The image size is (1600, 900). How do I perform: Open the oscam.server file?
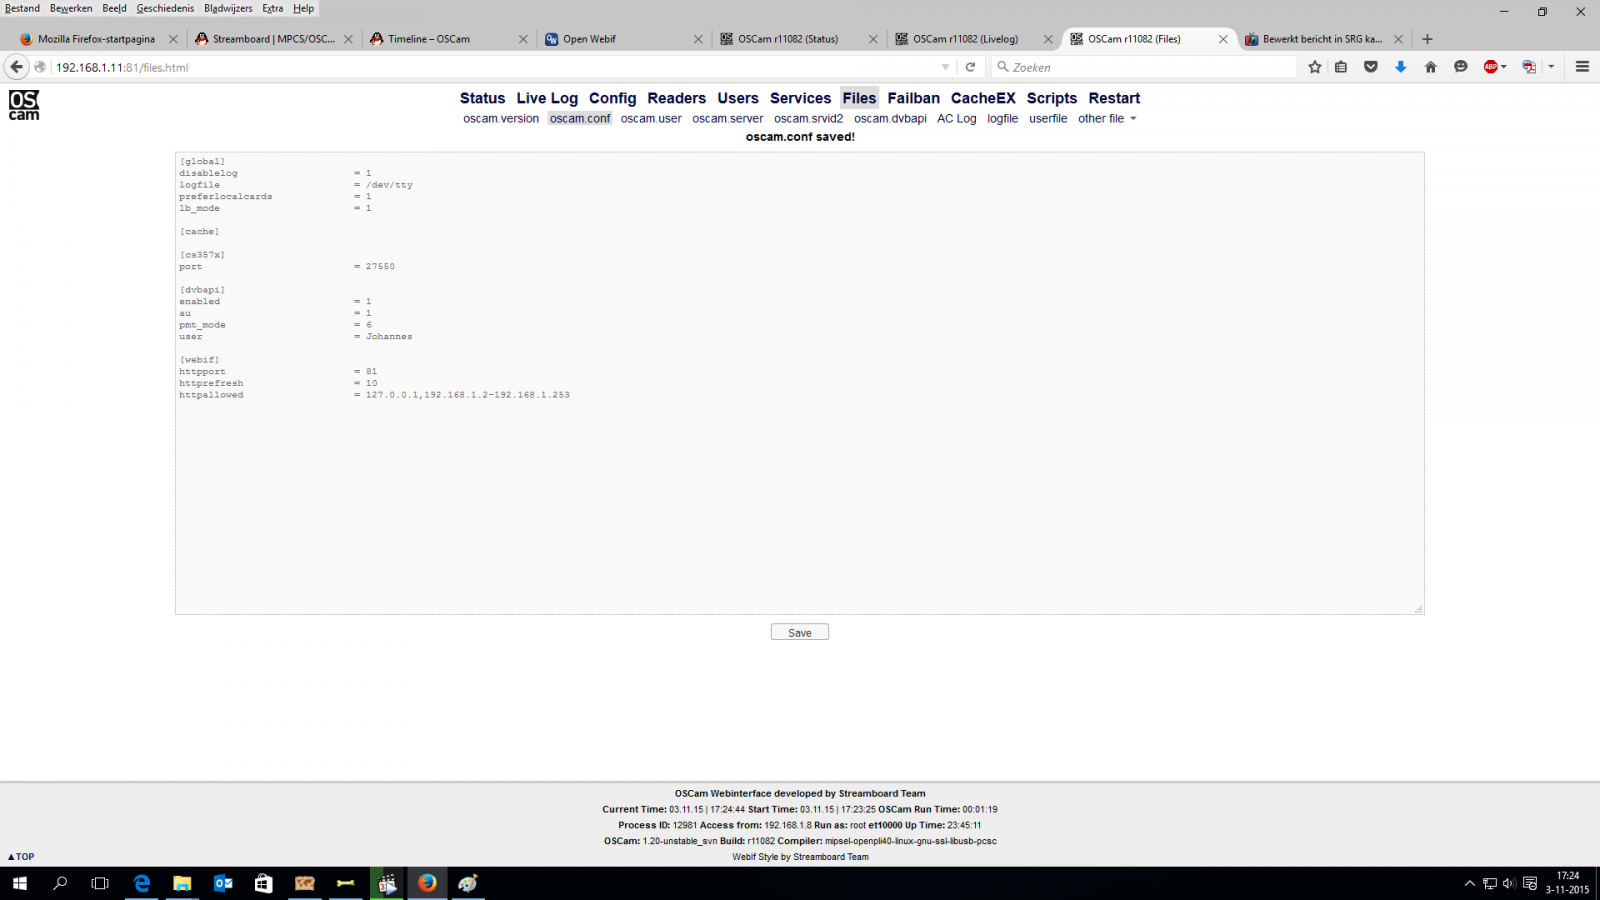728,118
